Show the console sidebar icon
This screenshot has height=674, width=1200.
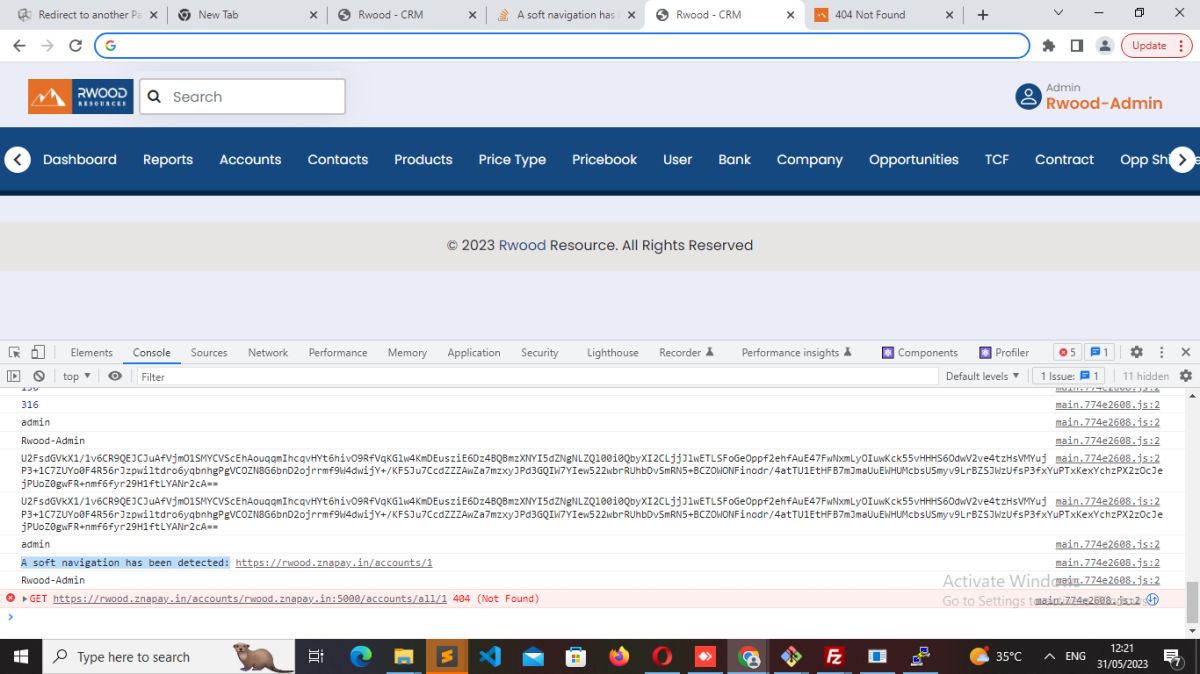pos(14,376)
